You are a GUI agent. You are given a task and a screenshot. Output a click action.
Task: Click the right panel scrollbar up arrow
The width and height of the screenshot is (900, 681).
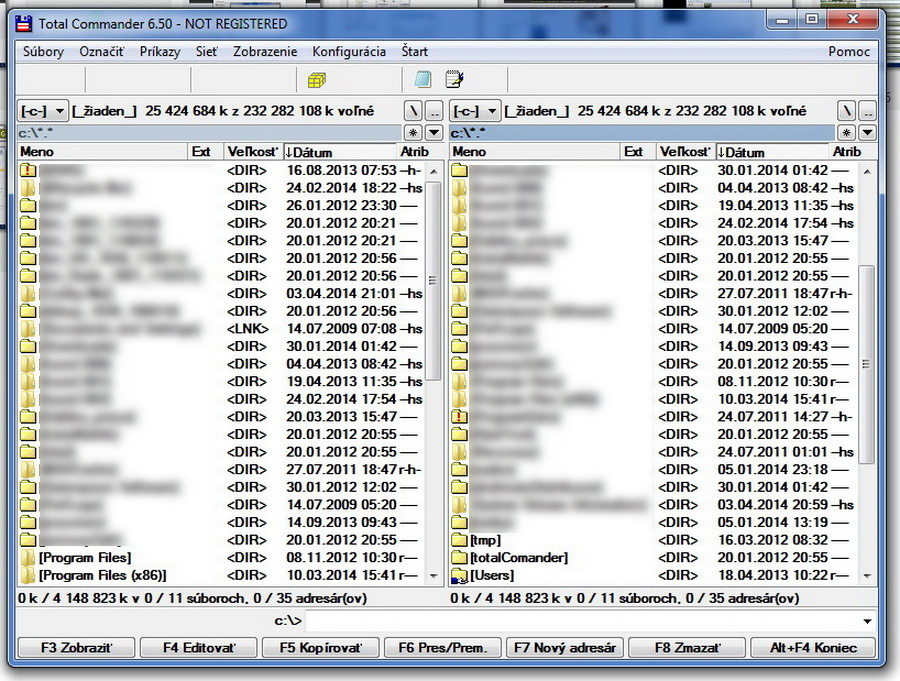(867, 171)
